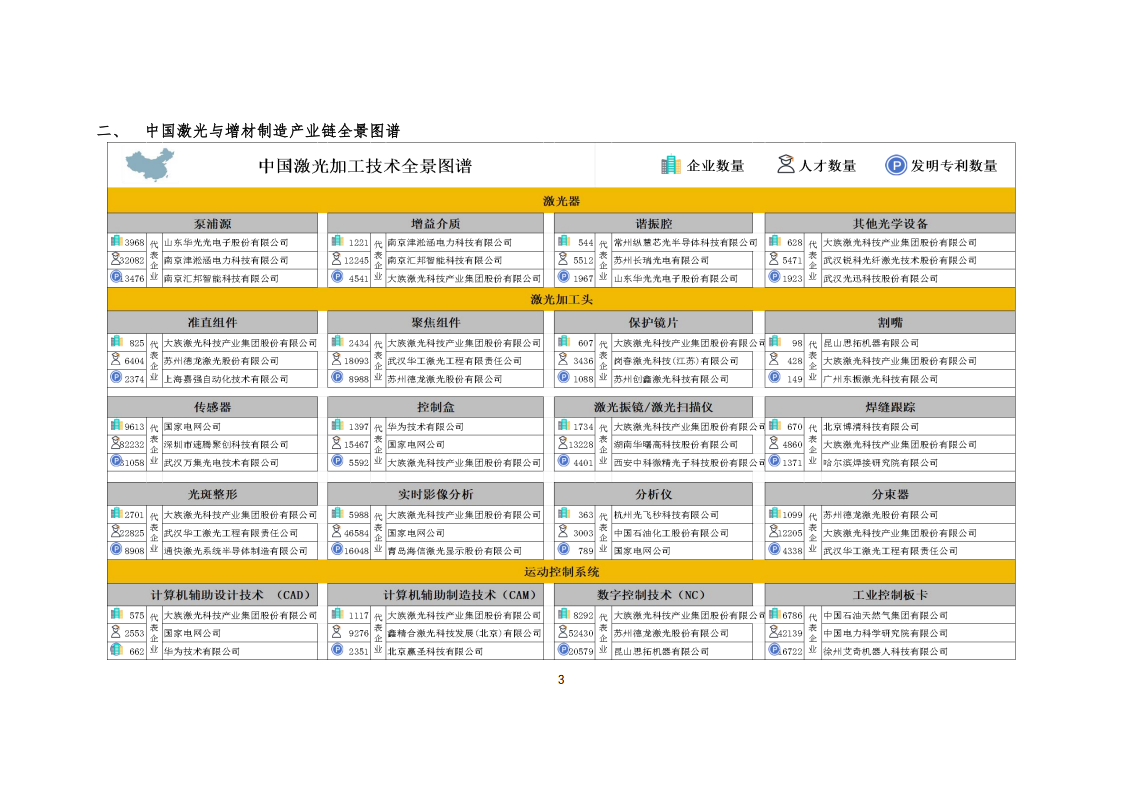Click the 工业控制板卡 gray category header
Image resolution: width=1123 pixels, height=794 pixels.
coord(890,595)
